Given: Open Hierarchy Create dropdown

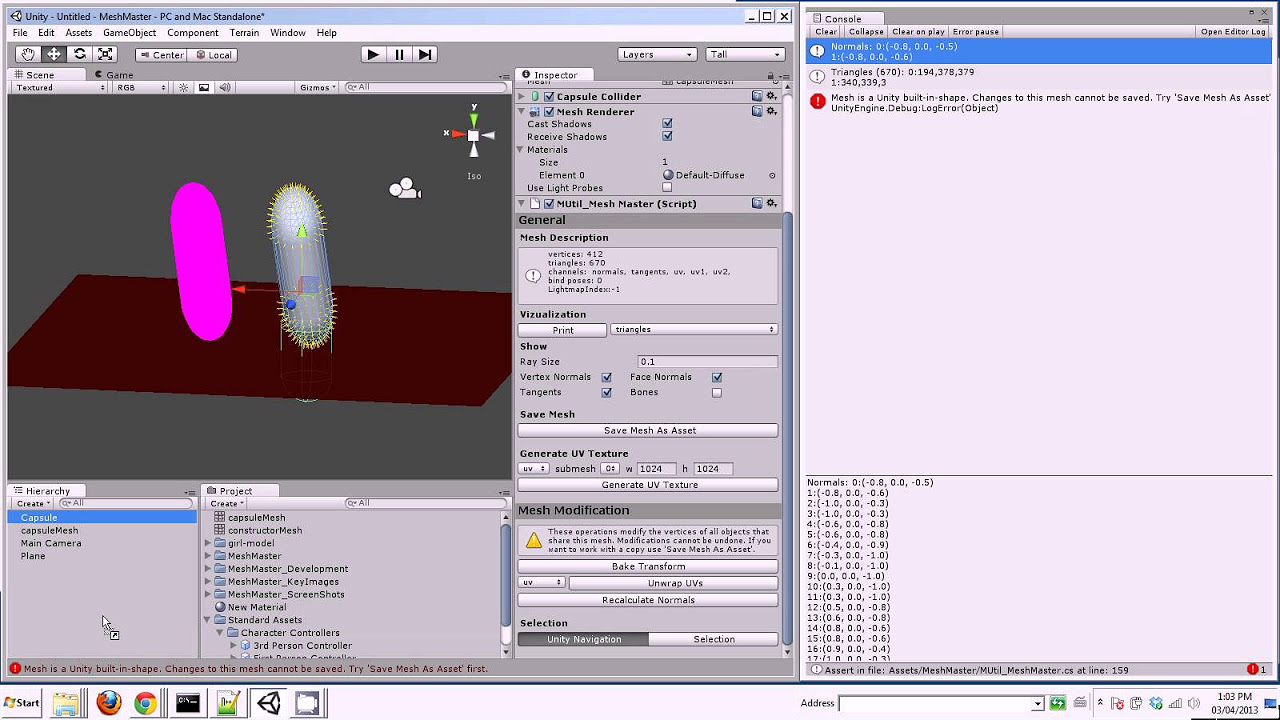Looking at the screenshot, I should 31,504.
